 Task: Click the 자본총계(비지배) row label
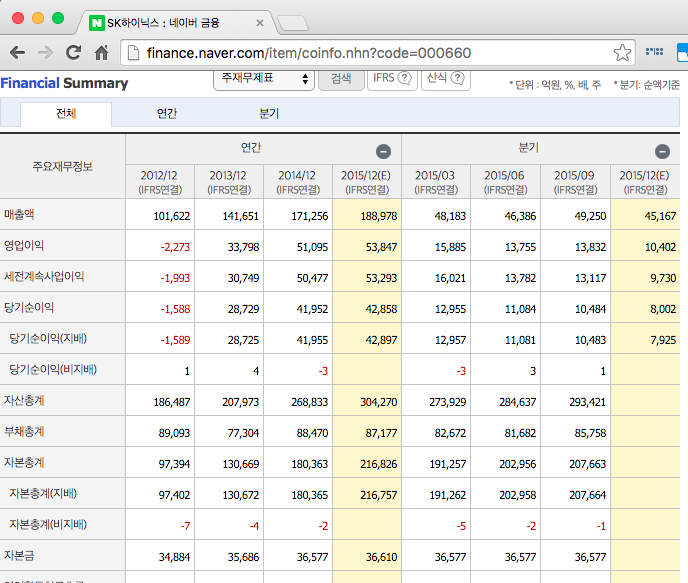point(48,524)
